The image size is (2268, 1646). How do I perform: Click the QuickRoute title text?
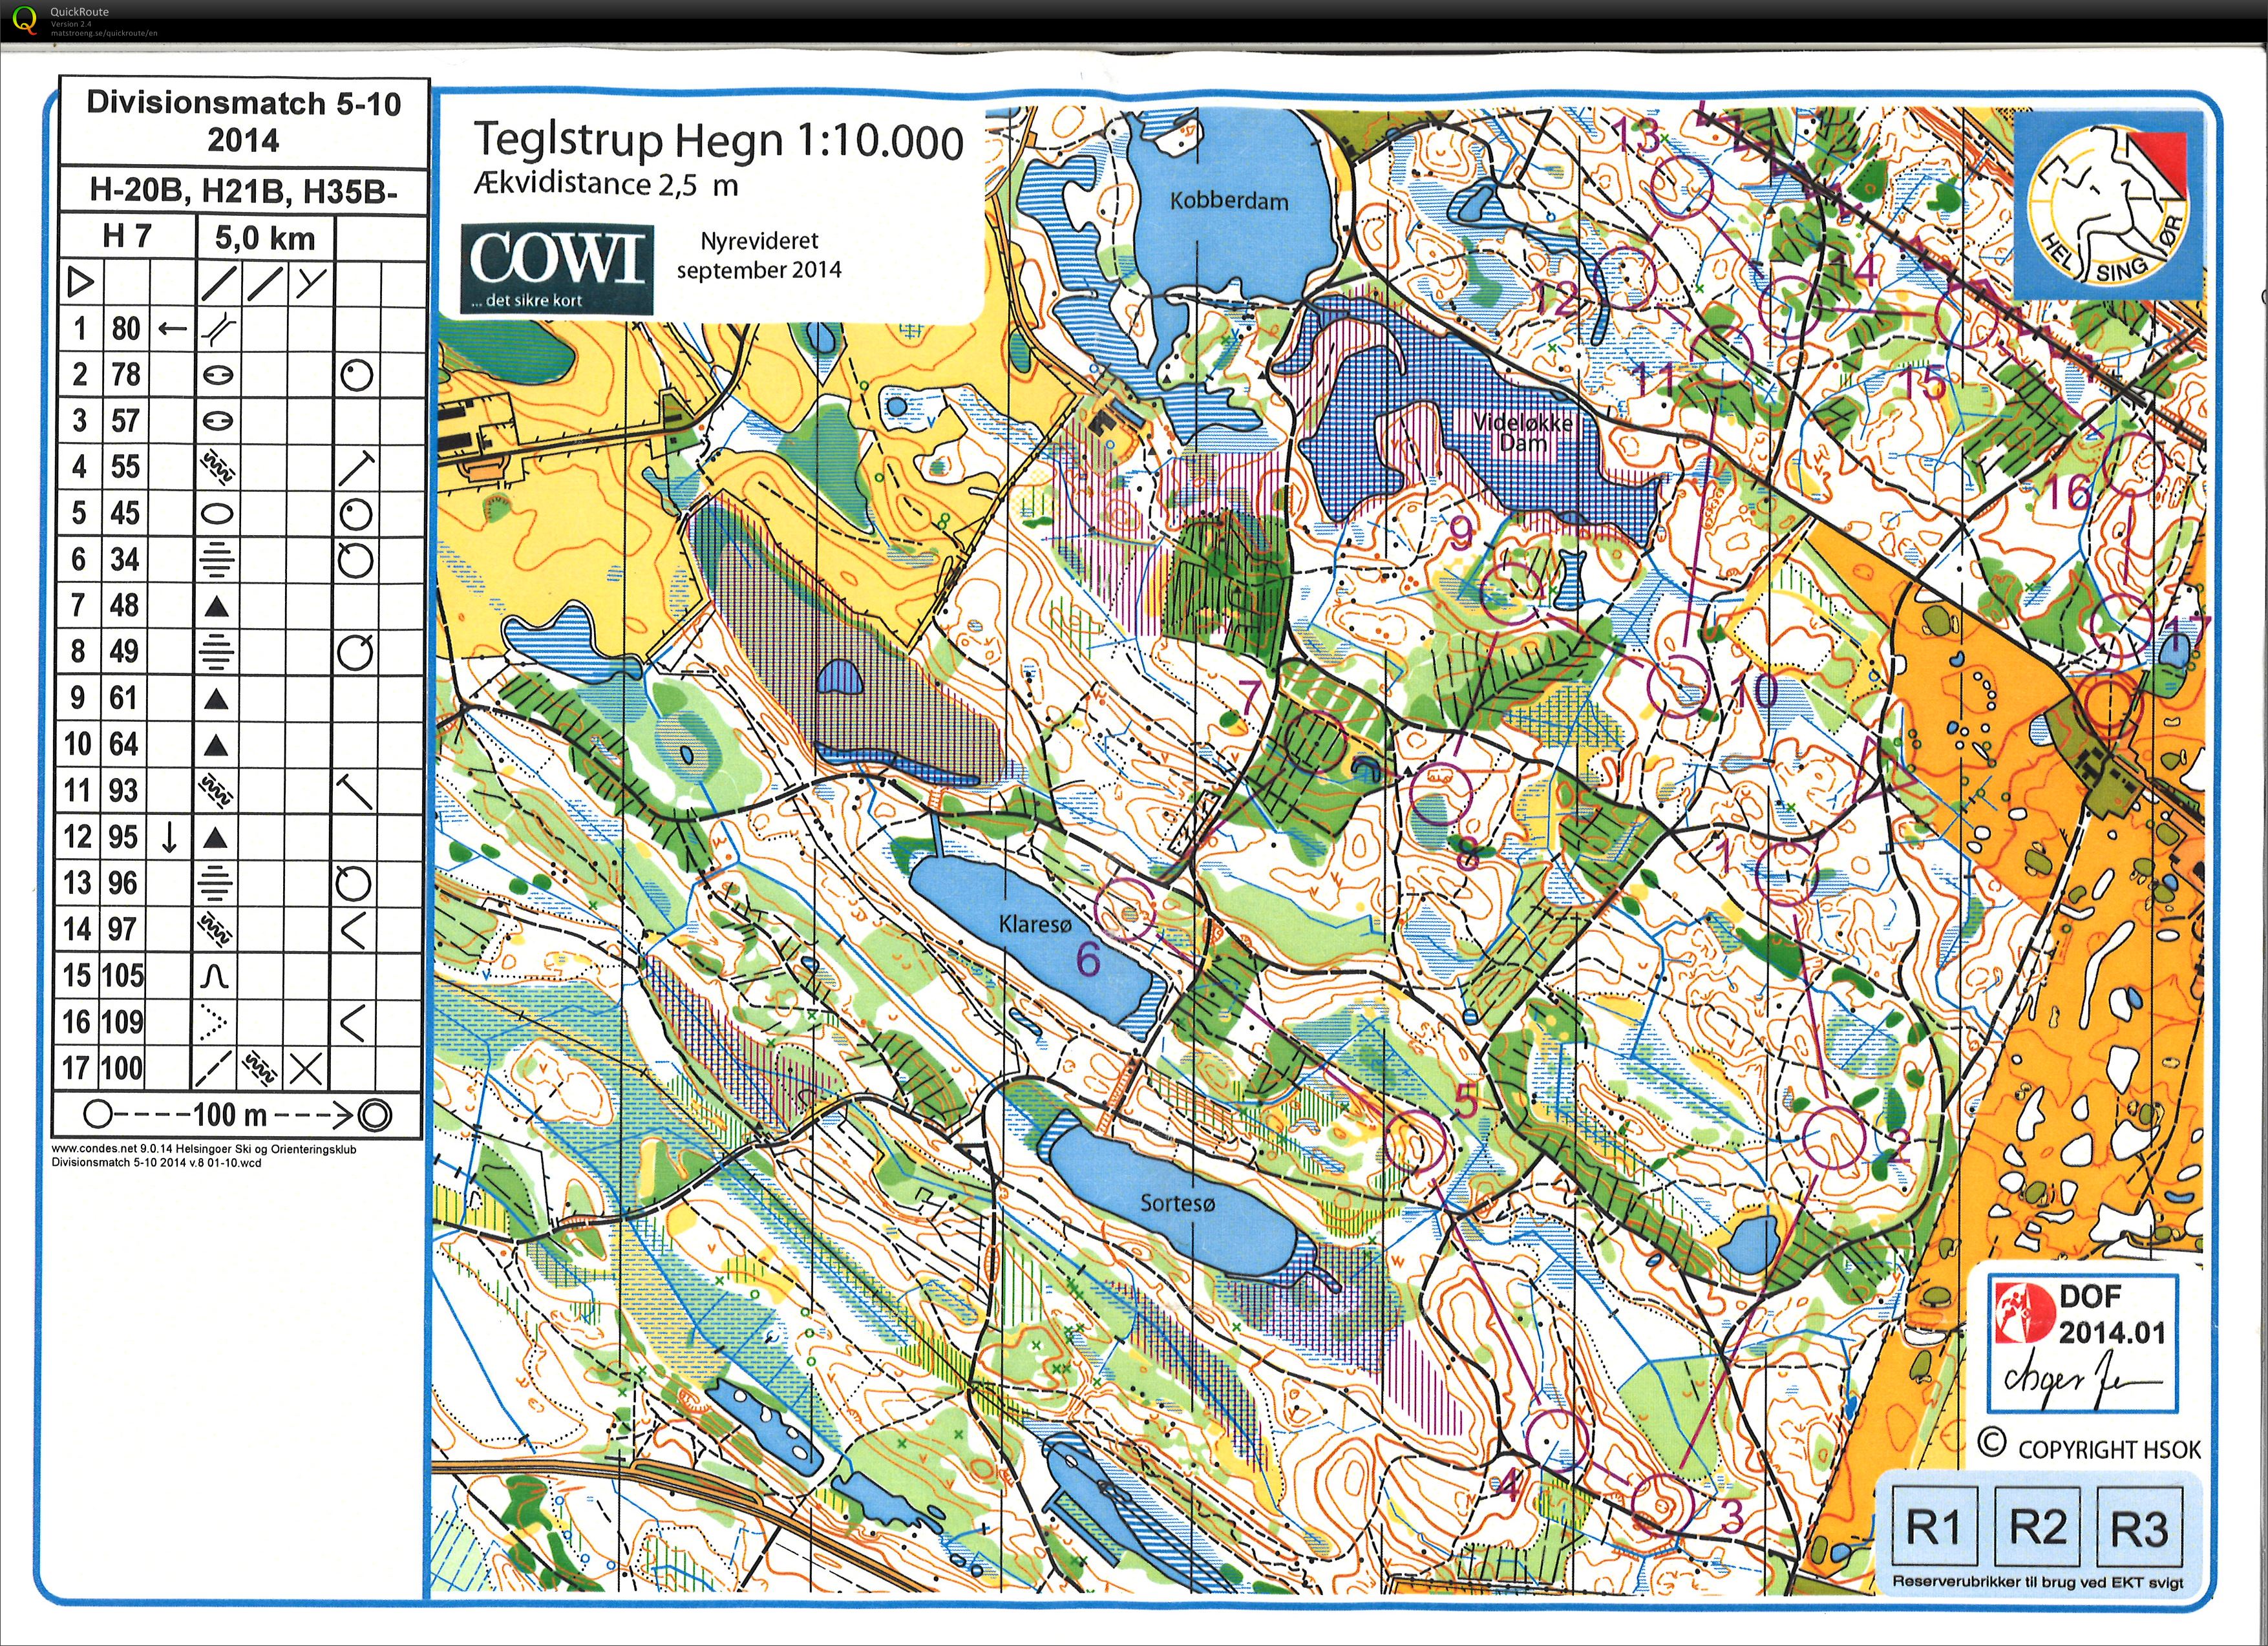coord(80,12)
